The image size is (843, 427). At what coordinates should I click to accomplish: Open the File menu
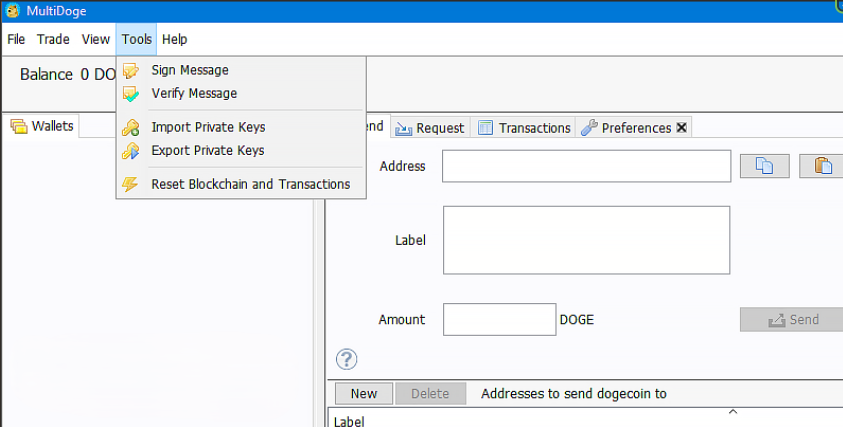[16, 39]
